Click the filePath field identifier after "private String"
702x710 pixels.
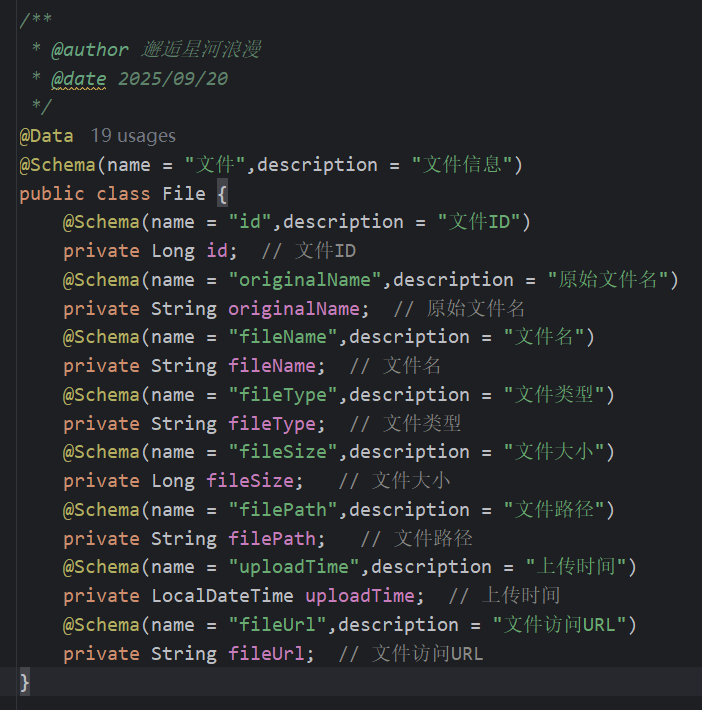click(x=272, y=539)
